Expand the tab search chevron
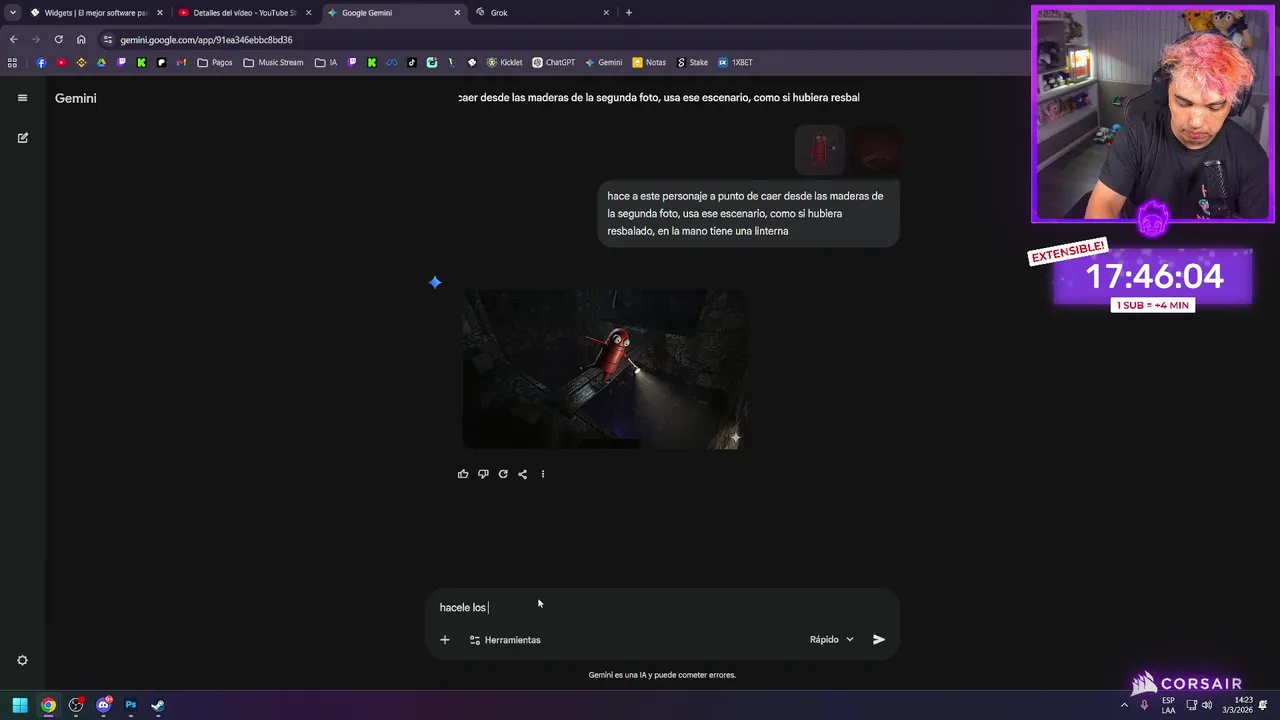 [12, 13]
